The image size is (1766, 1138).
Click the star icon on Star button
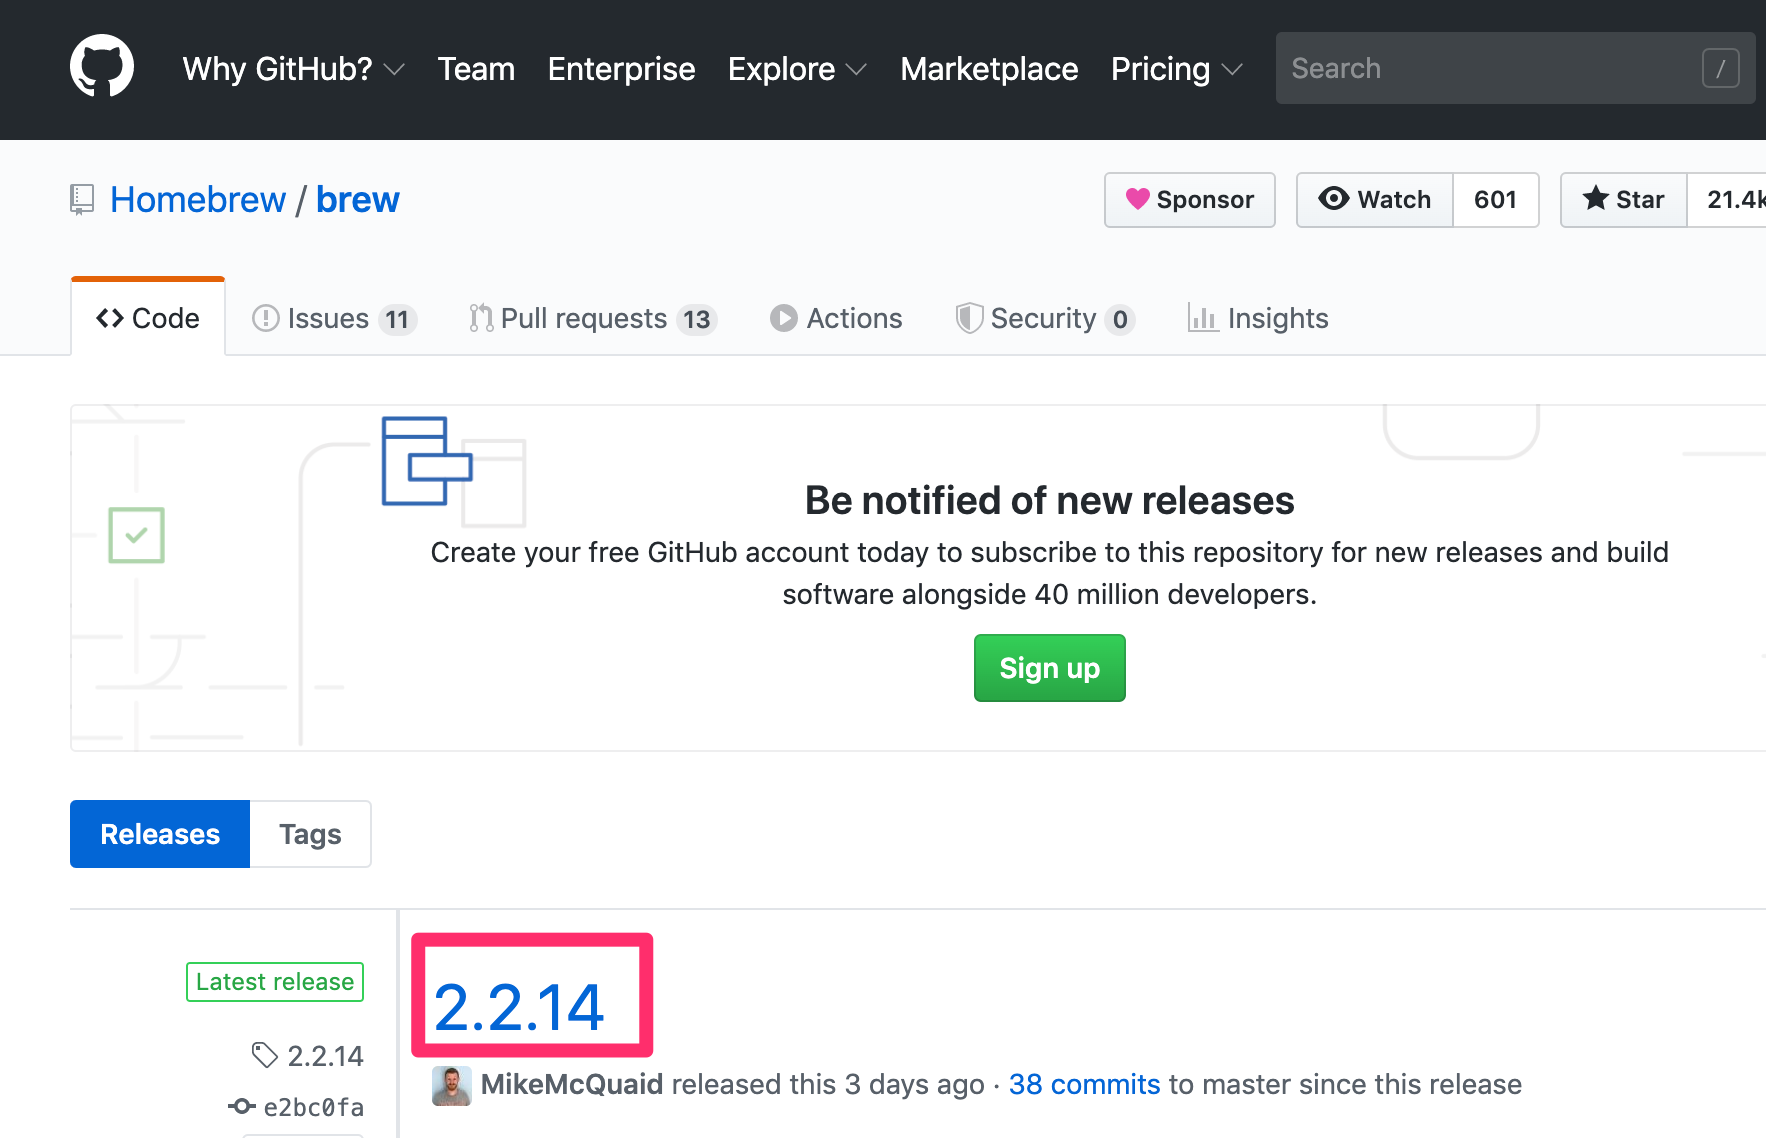(1596, 199)
